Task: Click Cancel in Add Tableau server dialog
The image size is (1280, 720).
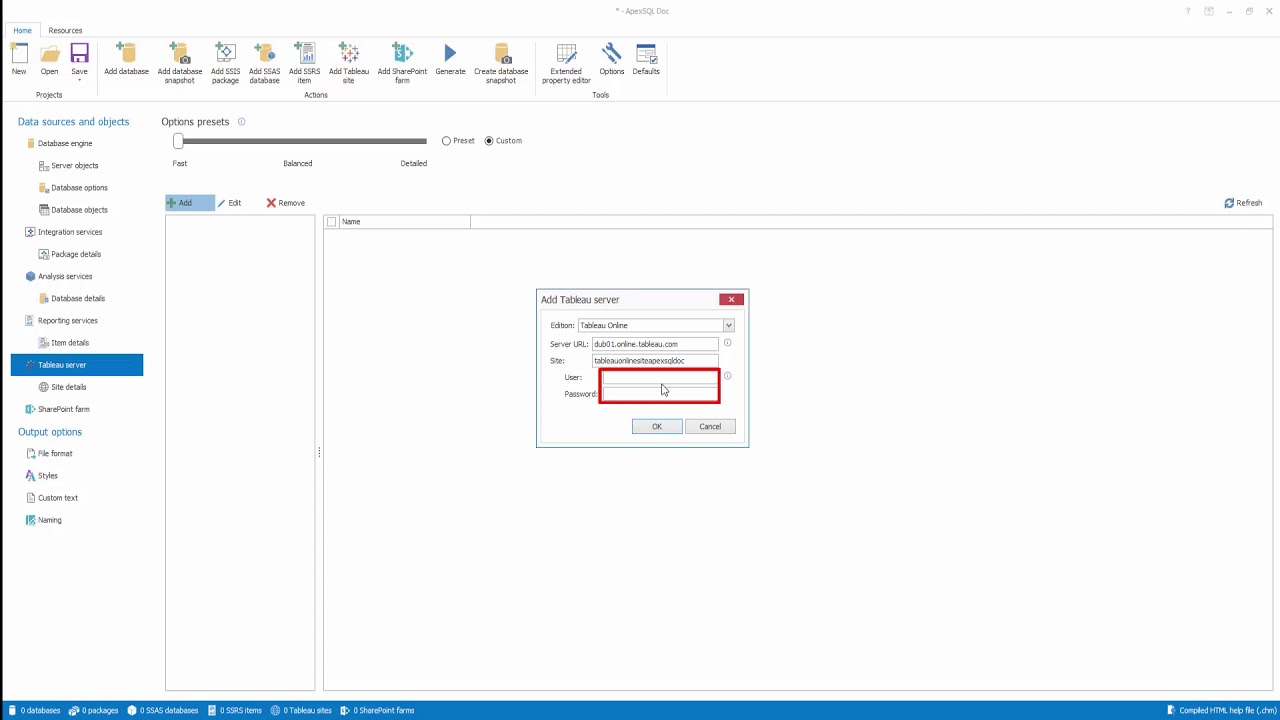Action: click(x=710, y=427)
